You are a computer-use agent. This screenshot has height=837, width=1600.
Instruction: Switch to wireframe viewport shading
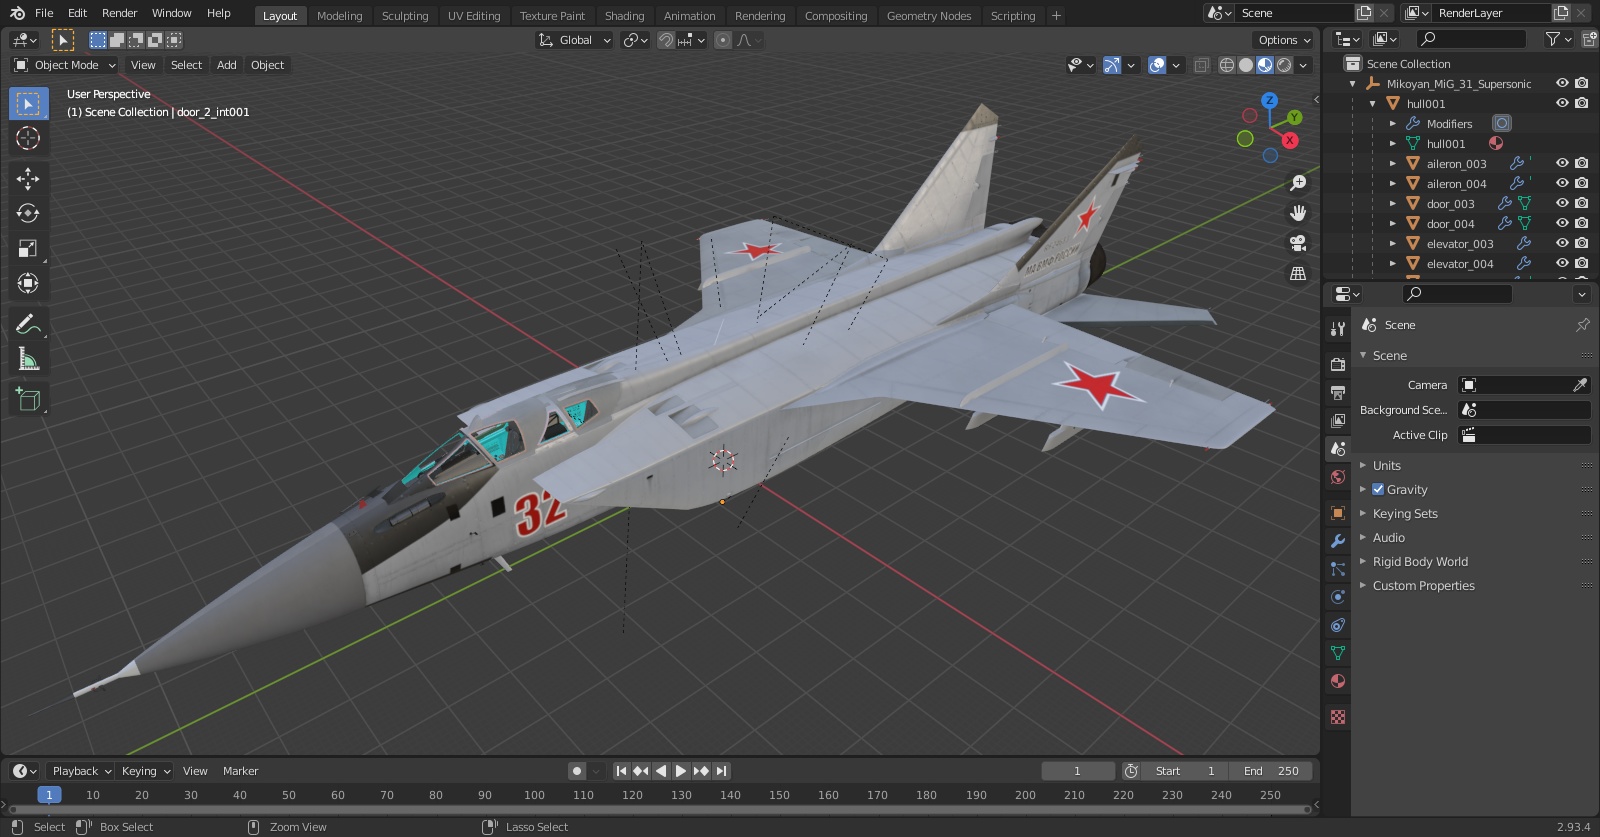pyautogui.click(x=1227, y=65)
